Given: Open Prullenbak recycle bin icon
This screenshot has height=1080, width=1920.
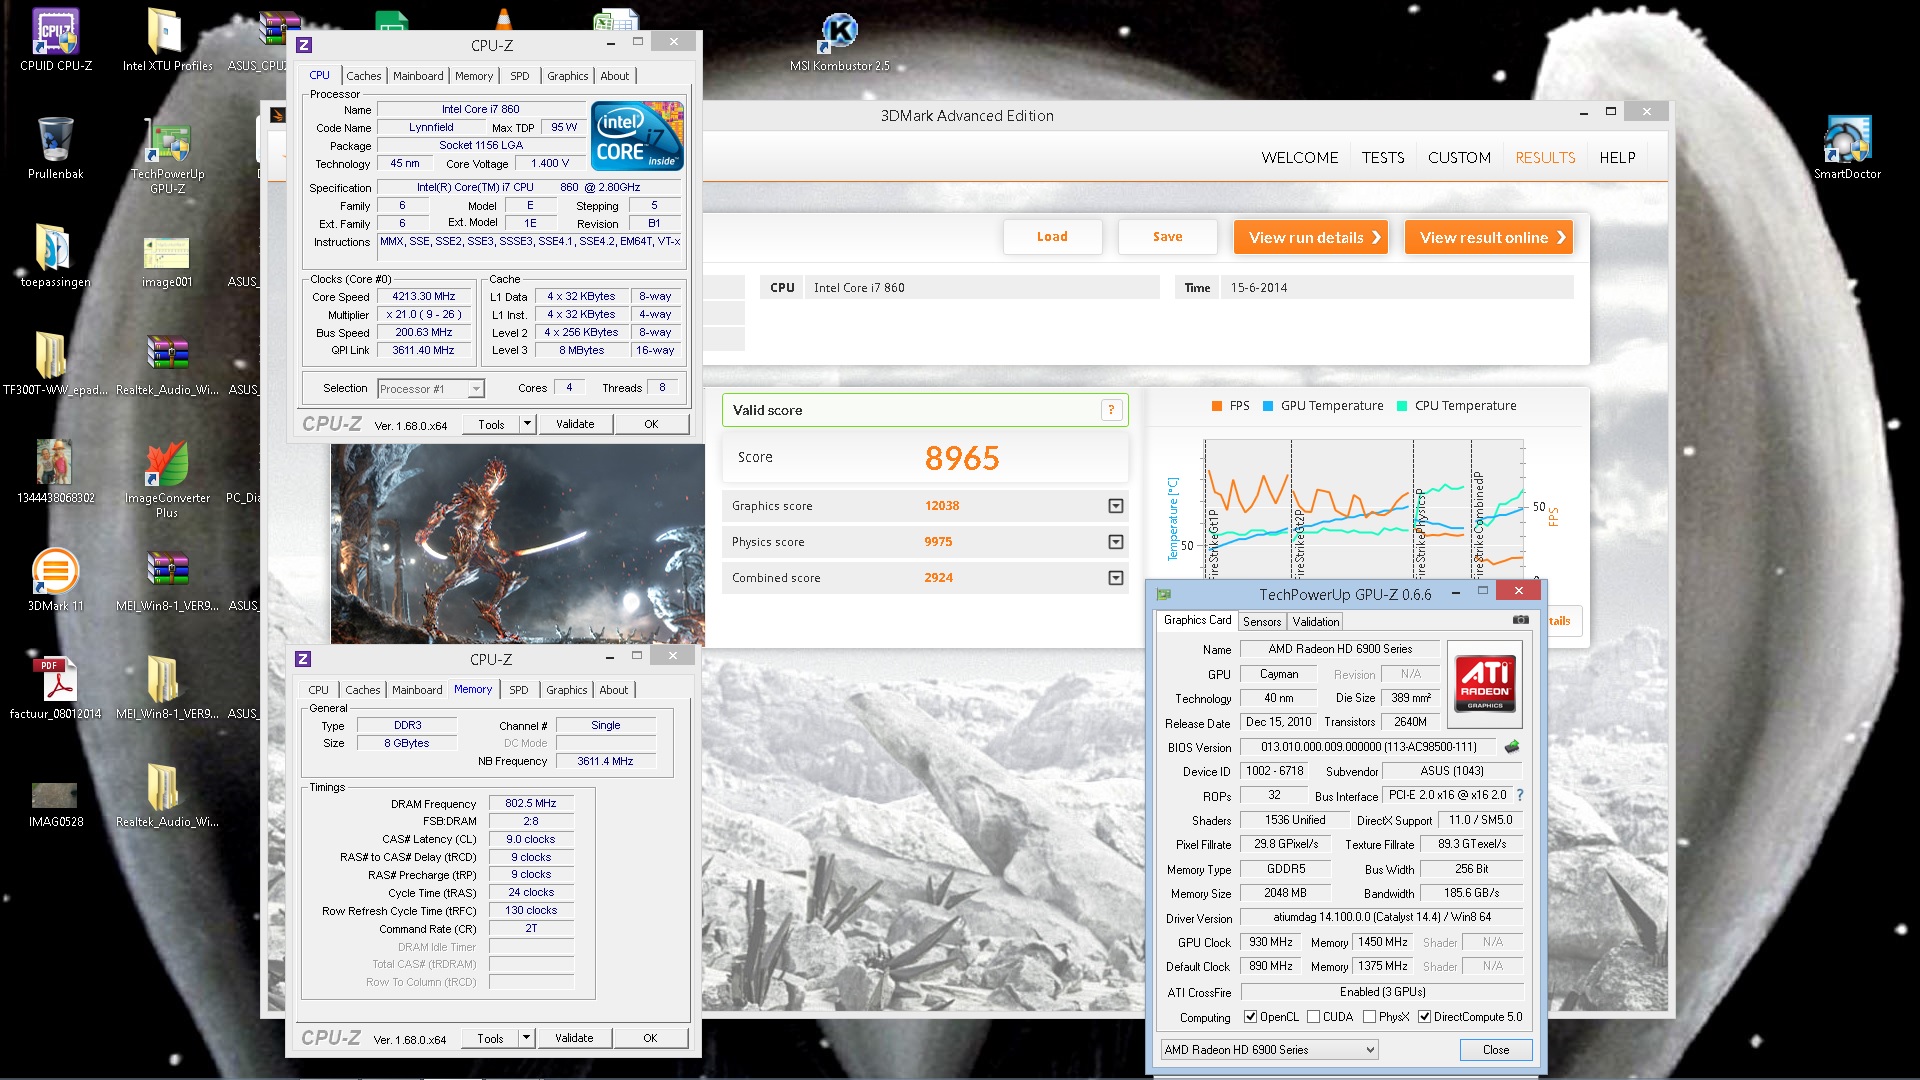Looking at the screenshot, I should pyautogui.click(x=56, y=148).
